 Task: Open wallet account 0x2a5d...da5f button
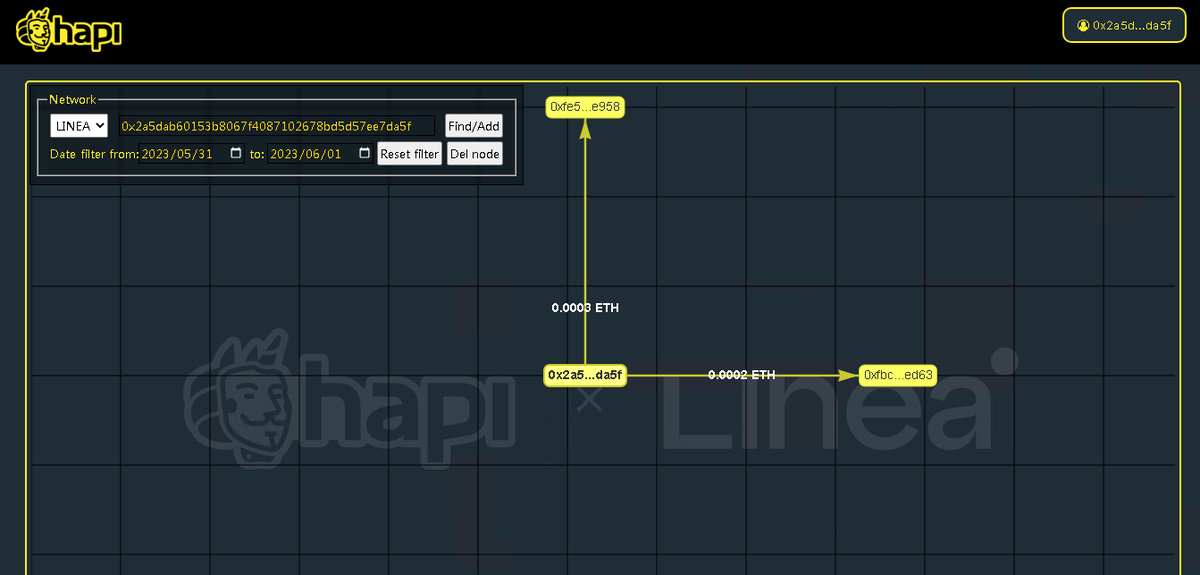(x=1124, y=25)
